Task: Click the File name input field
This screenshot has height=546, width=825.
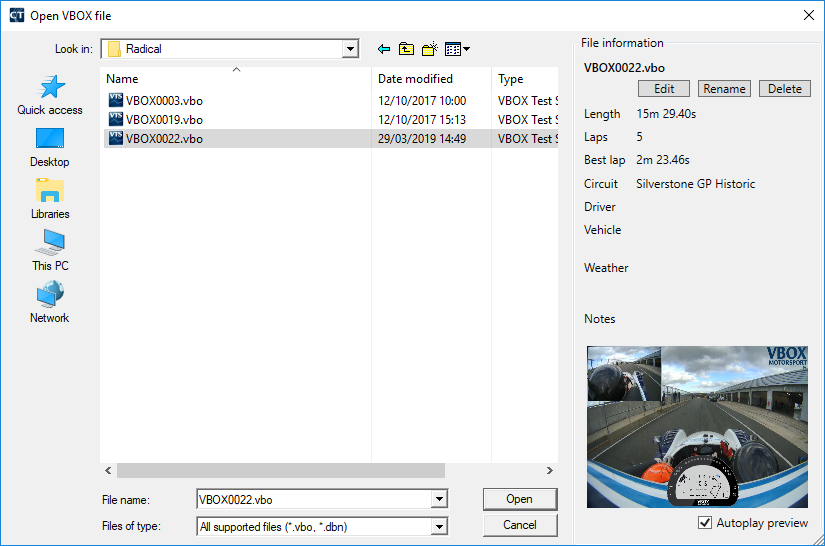Action: [314, 499]
